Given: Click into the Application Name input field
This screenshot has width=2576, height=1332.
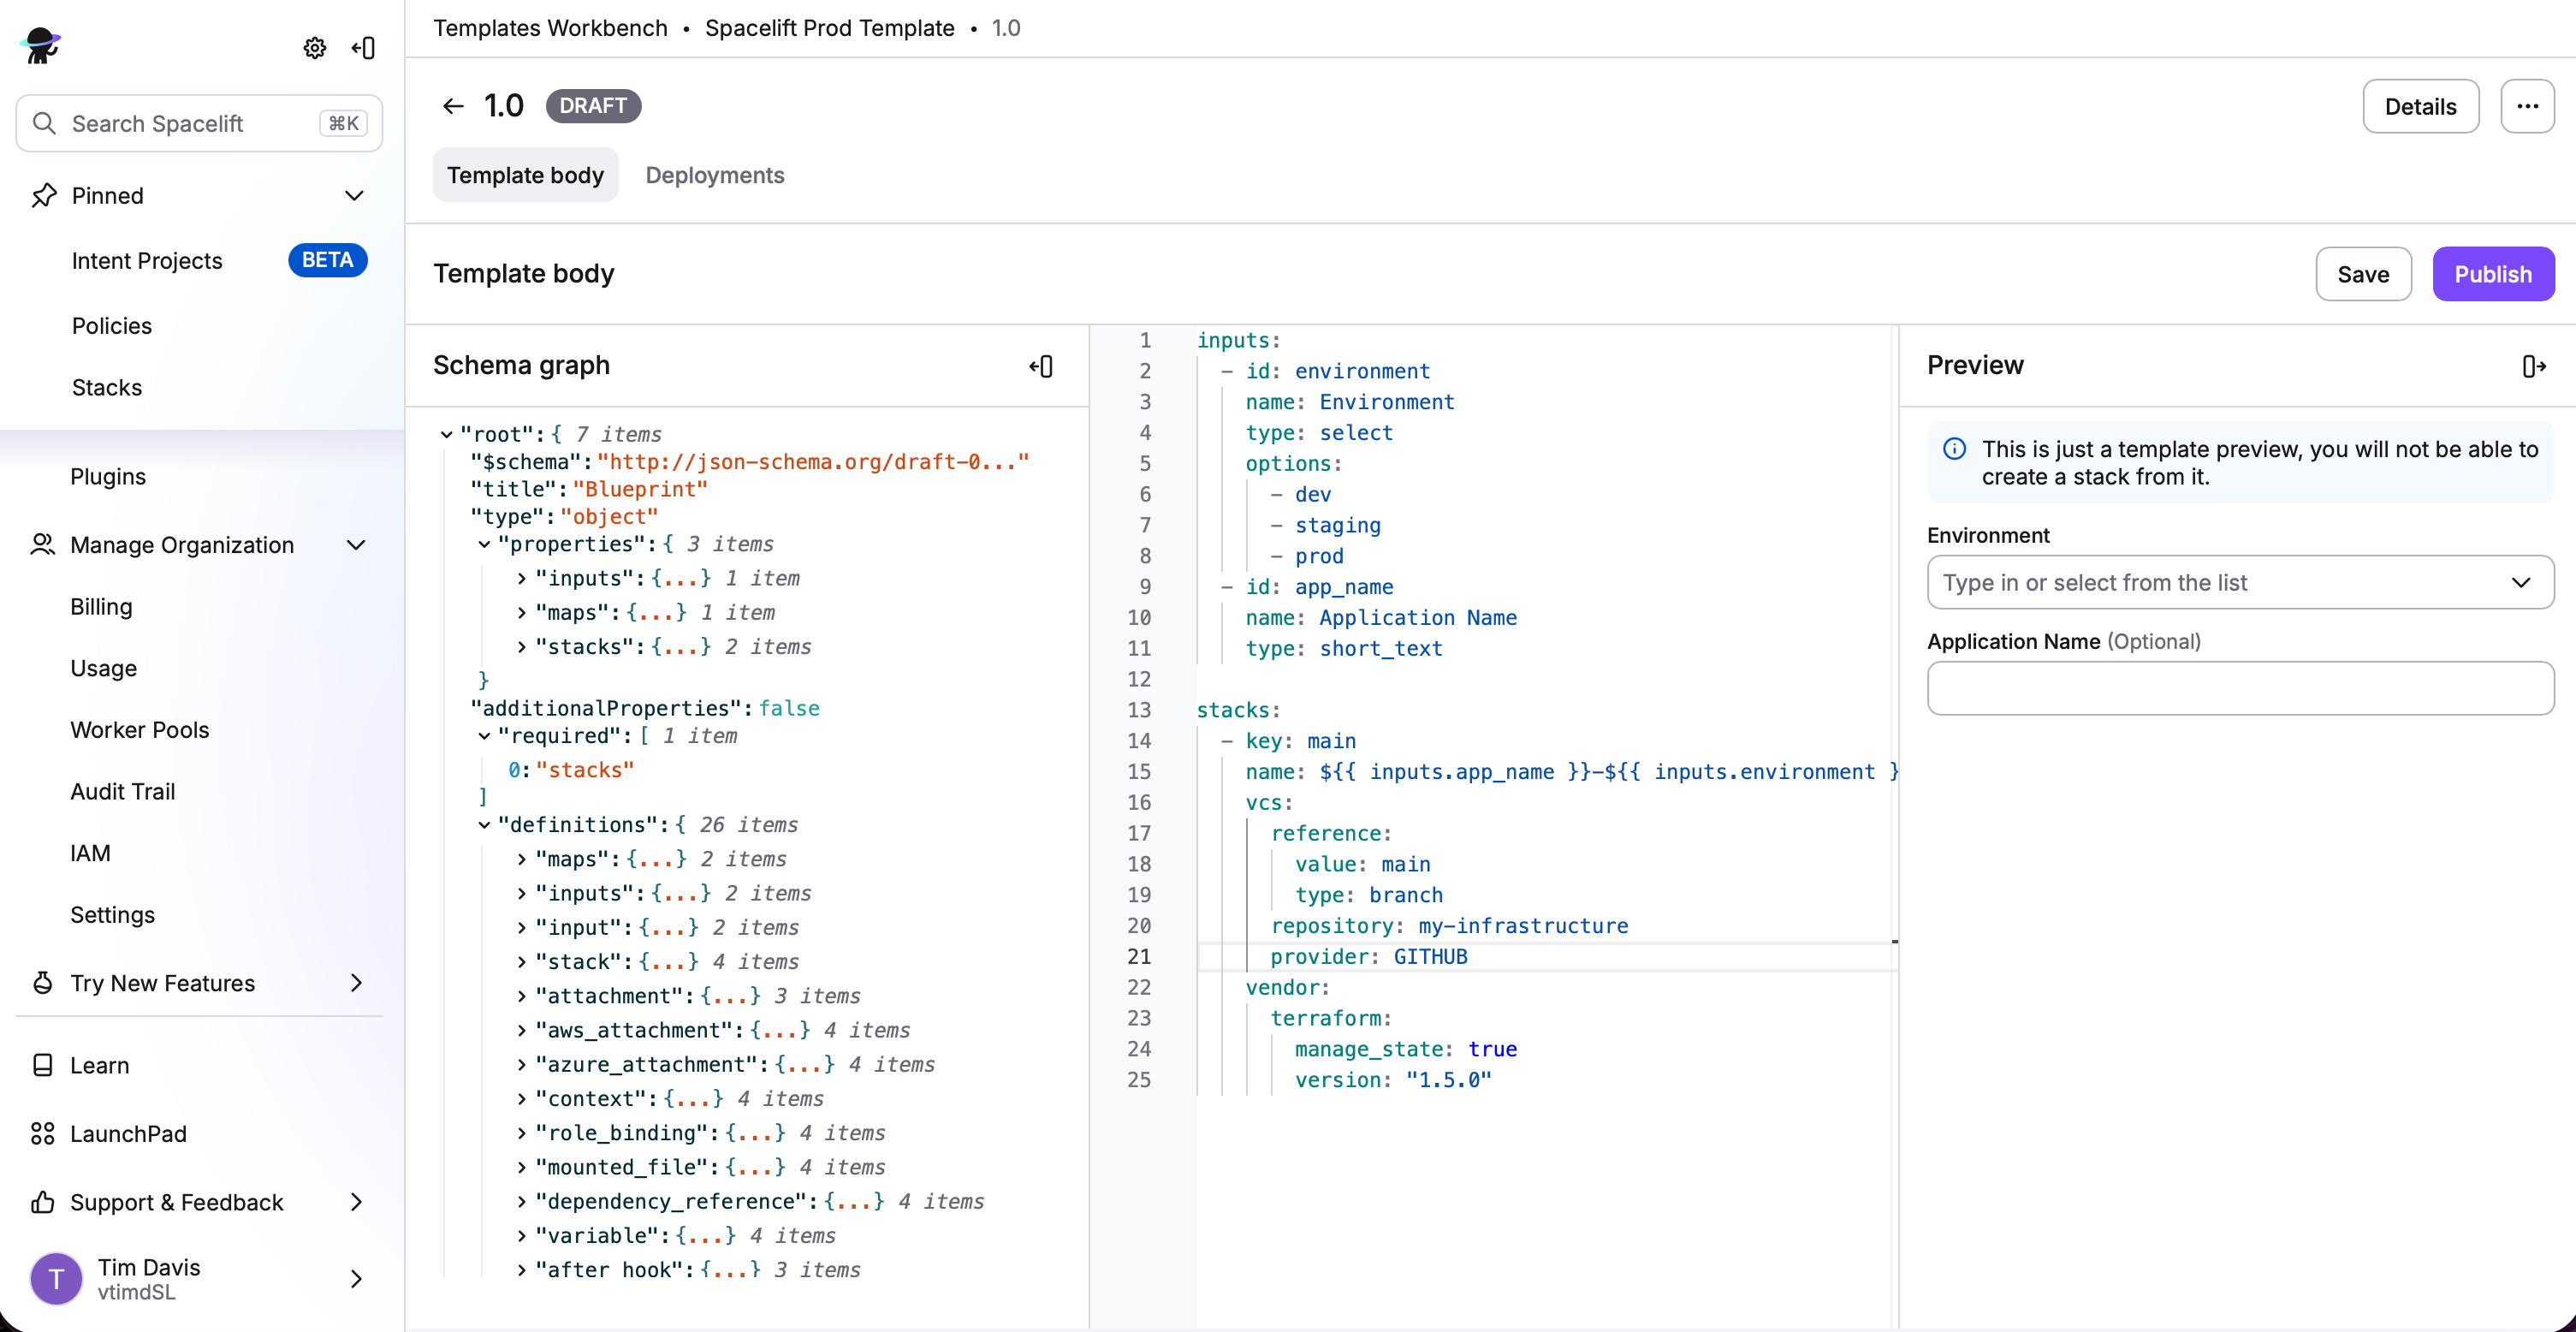Looking at the screenshot, I should (2239, 688).
